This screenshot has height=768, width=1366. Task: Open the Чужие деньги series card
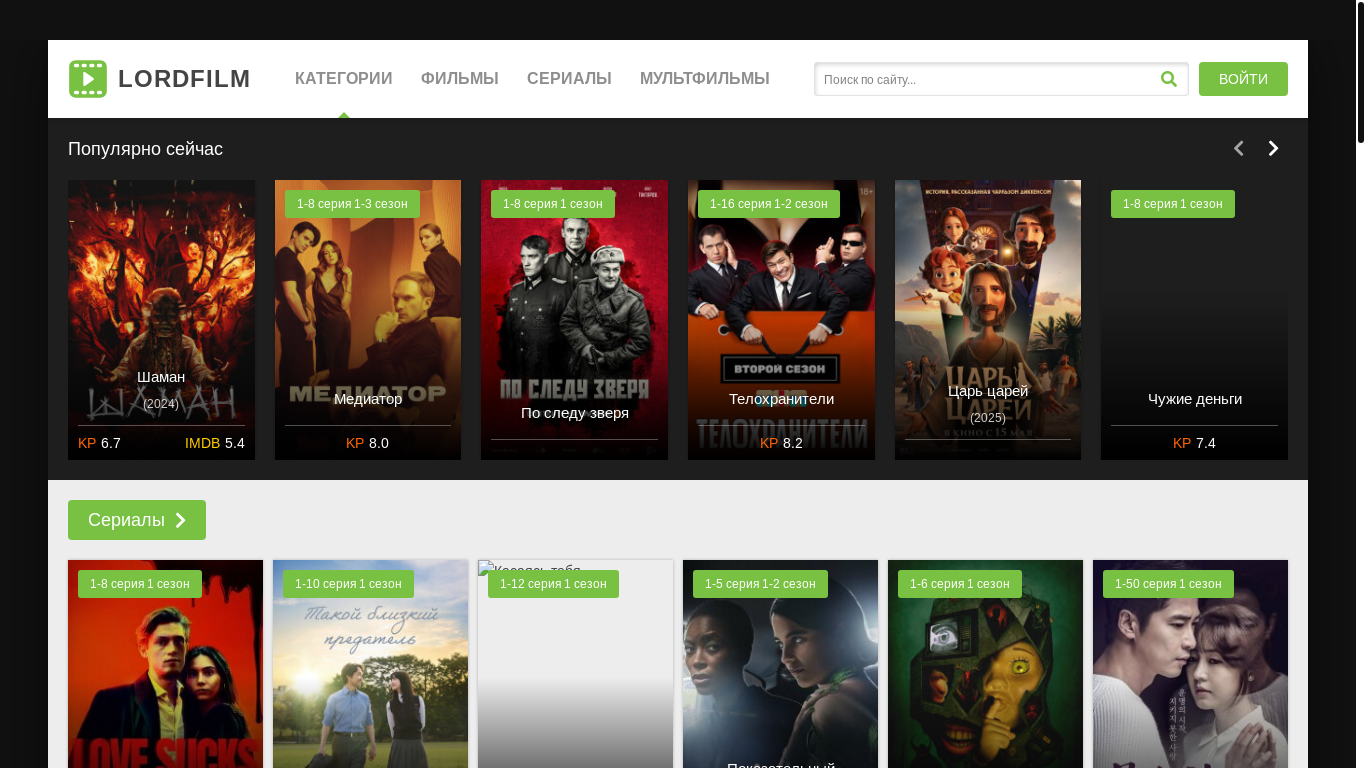[1194, 320]
